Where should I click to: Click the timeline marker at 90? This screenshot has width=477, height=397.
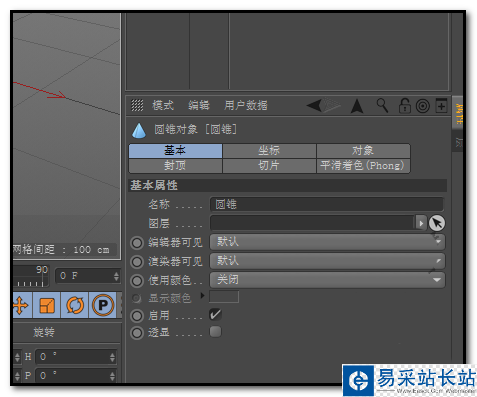[42, 269]
